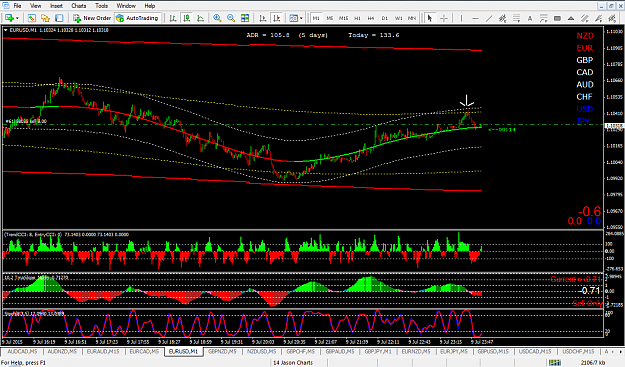Switch to the GBPCHF,M5 chart tab
Viewport: 625px width, 367px height.
301,351
